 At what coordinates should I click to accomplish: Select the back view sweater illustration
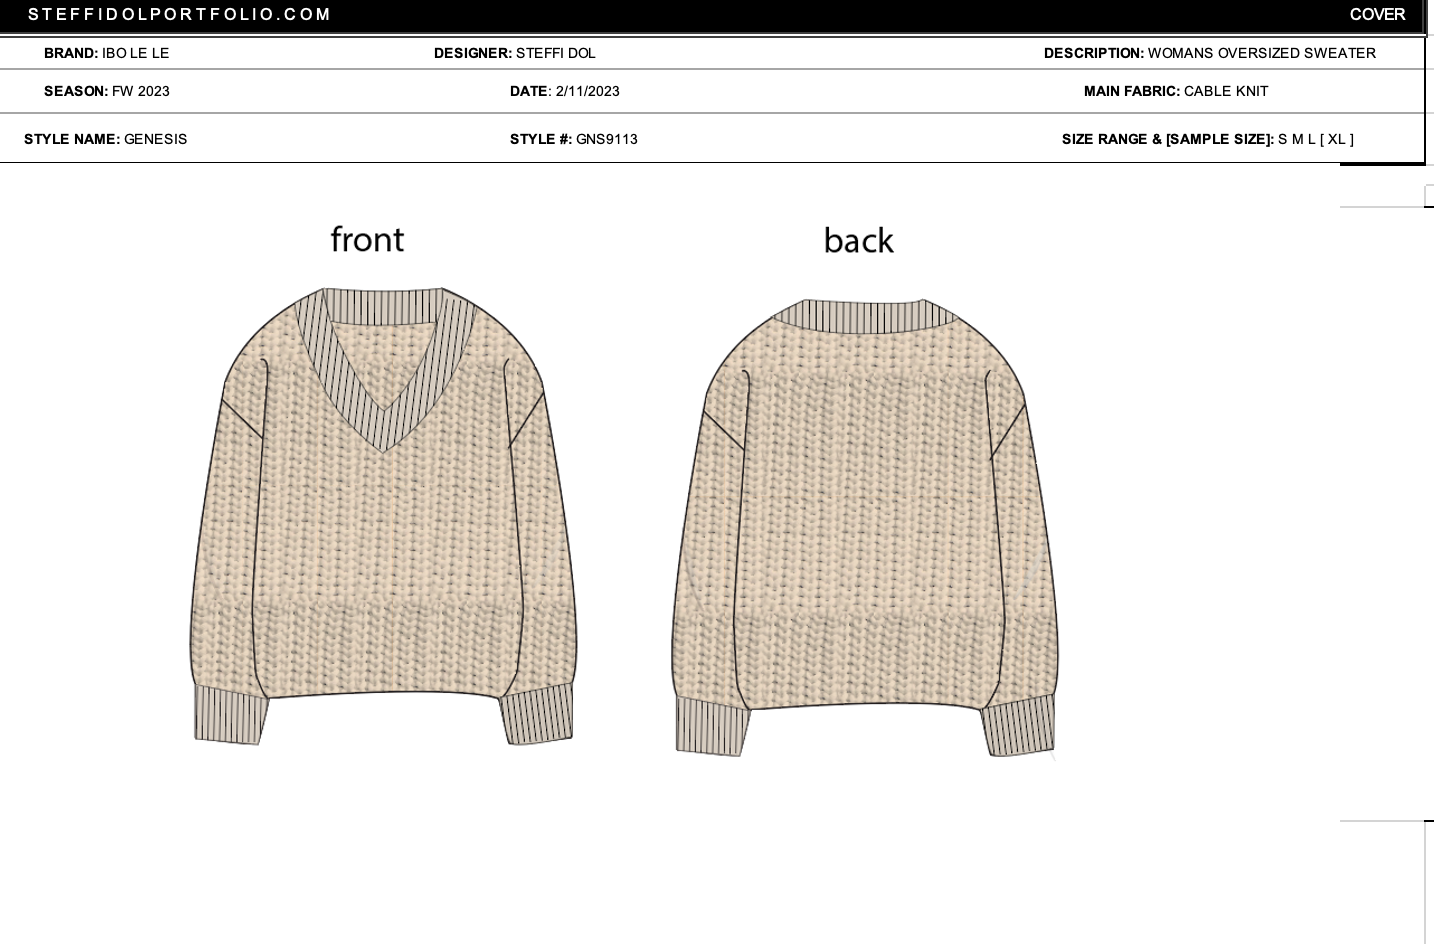pos(865,527)
